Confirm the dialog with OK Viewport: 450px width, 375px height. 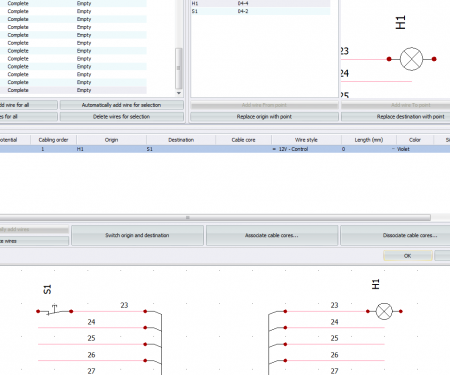[x=408, y=256]
